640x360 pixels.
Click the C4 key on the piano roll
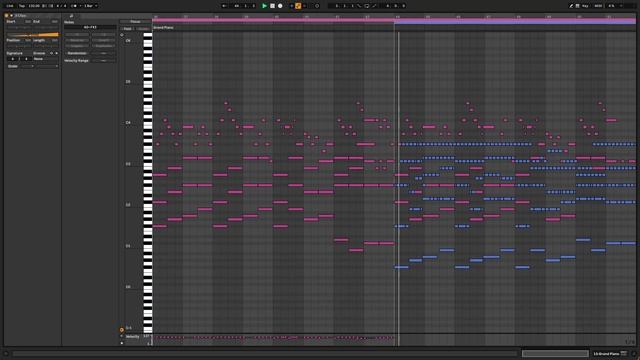tap(148, 122)
